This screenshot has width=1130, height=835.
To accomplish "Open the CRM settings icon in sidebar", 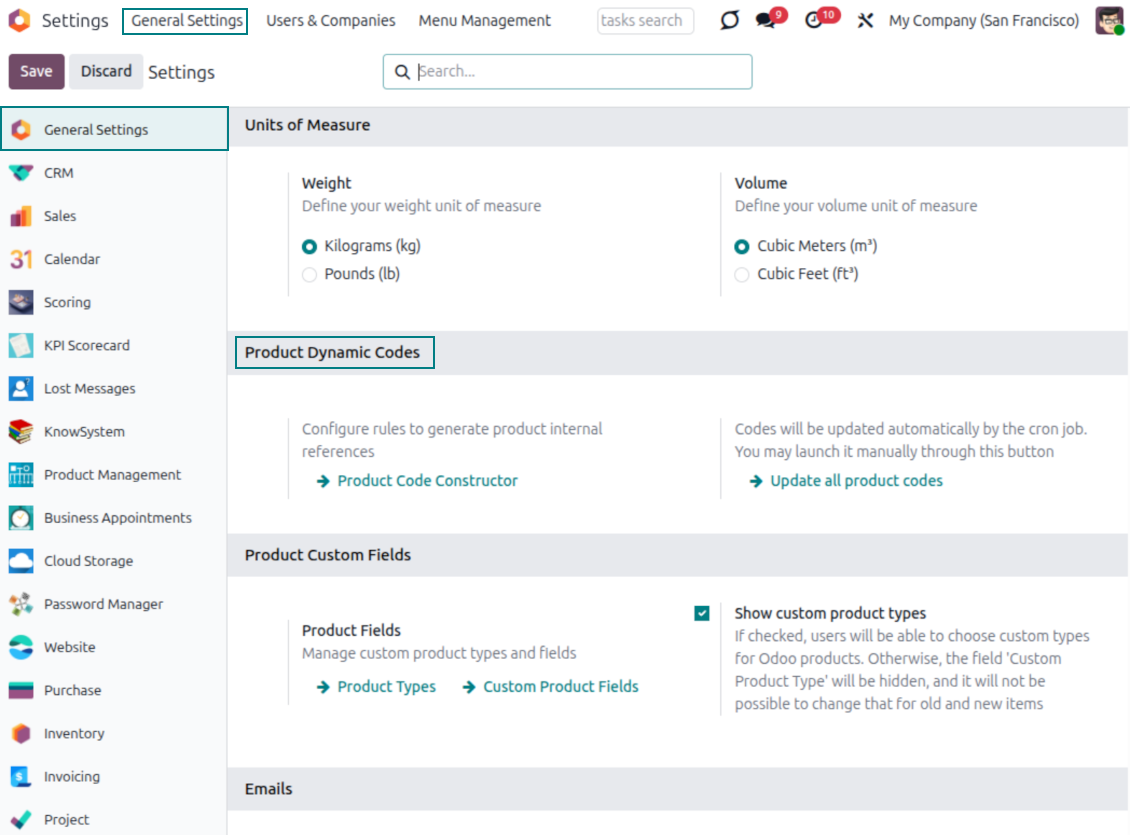I will 21,173.
